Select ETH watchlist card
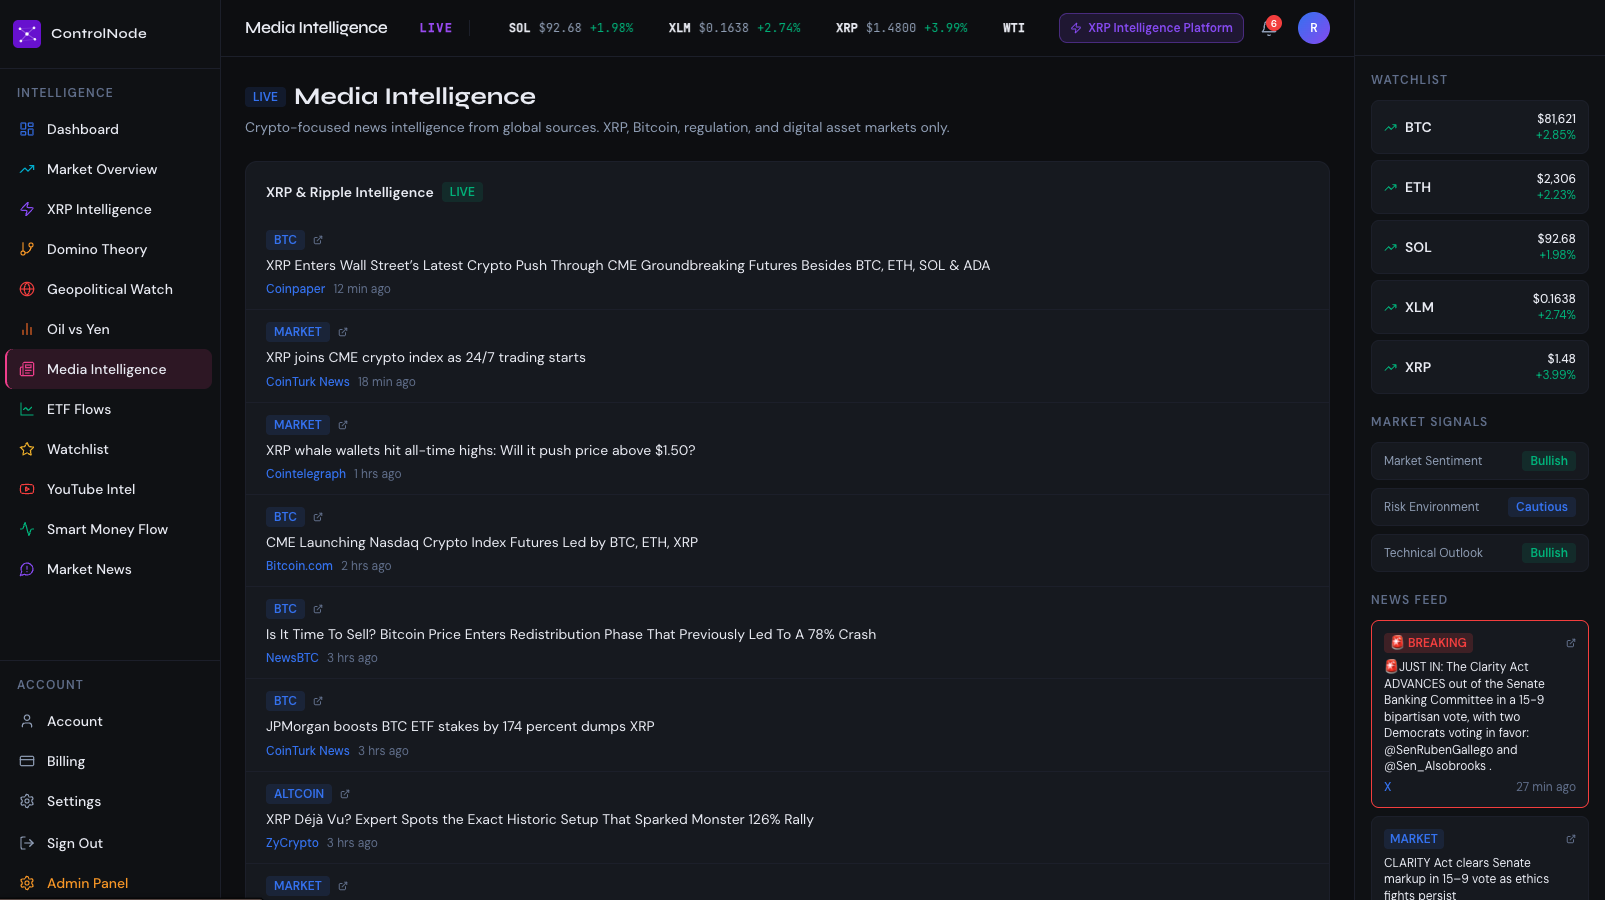 1479,187
